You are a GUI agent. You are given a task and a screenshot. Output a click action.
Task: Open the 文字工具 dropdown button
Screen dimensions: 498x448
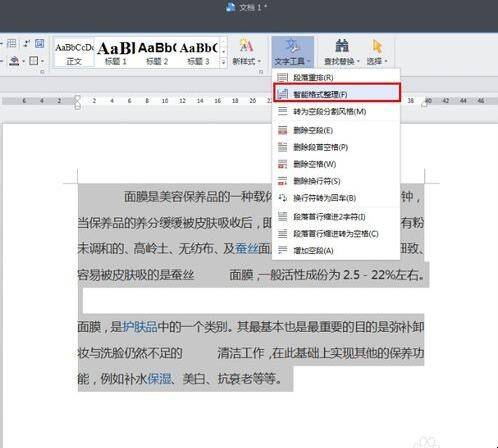293,52
